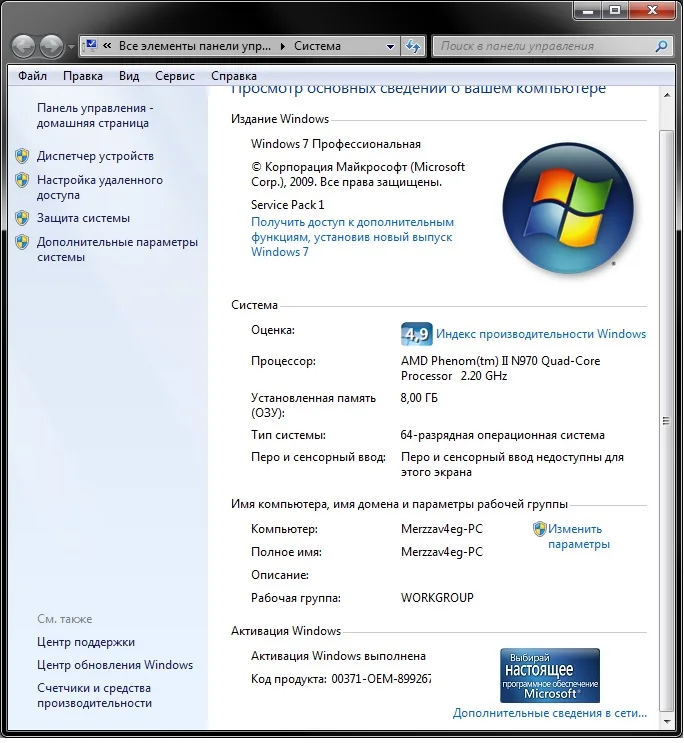Image resolution: width=684 pixels, height=743 pixels.
Task: Open 'Центр поддержки' link
Action: (x=86, y=642)
